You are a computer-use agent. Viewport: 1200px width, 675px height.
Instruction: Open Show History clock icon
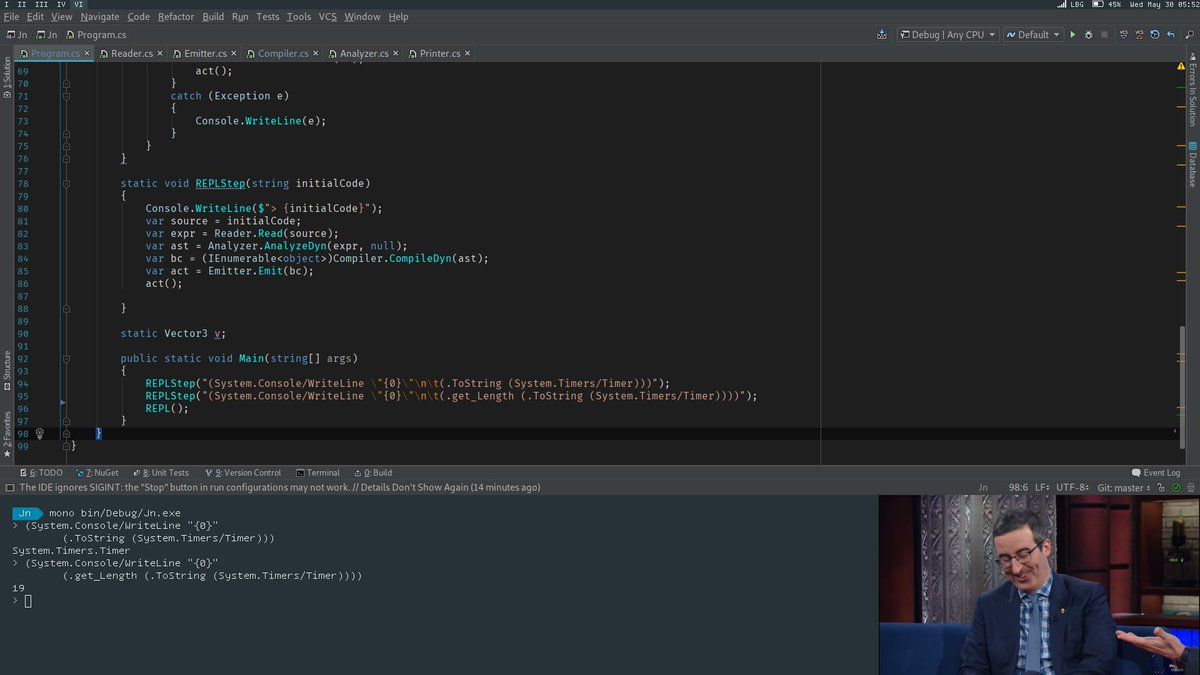point(1154,35)
